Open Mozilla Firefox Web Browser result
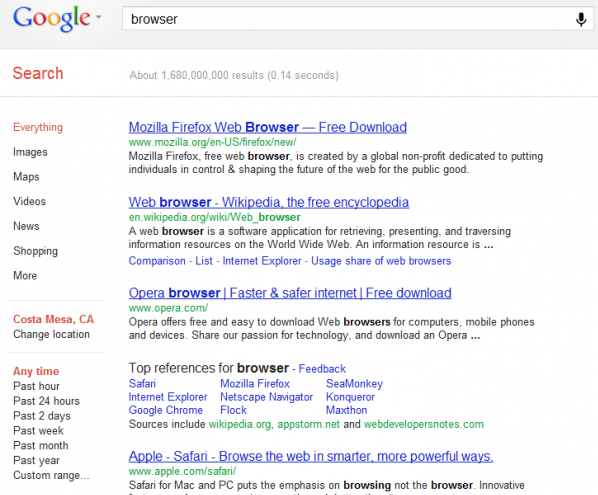Screen dimensions: 598x495 pyautogui.click(x=268, y=127)
